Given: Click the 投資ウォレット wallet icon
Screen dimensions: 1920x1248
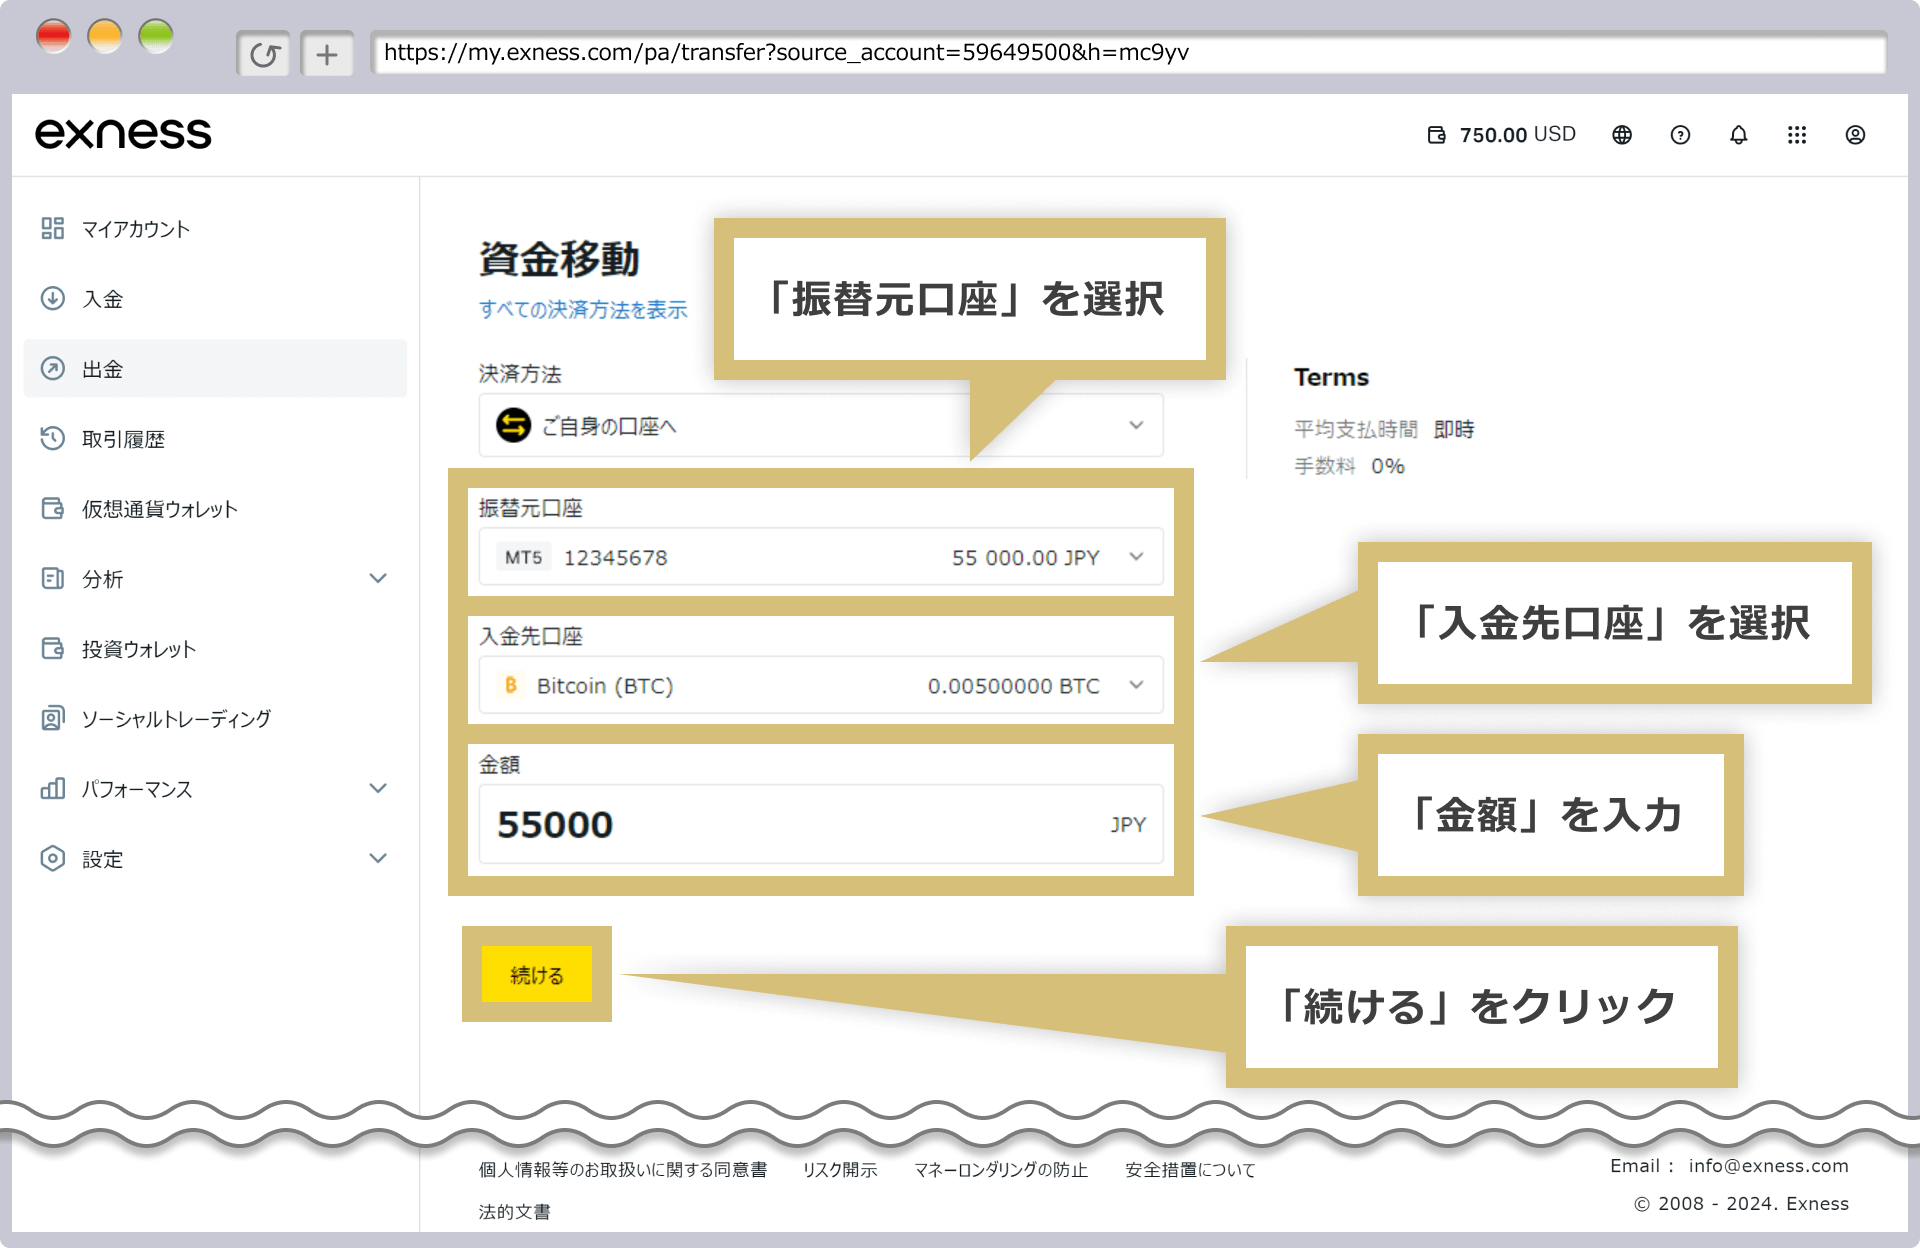Looking at the screenshot, I should [53, 648].
